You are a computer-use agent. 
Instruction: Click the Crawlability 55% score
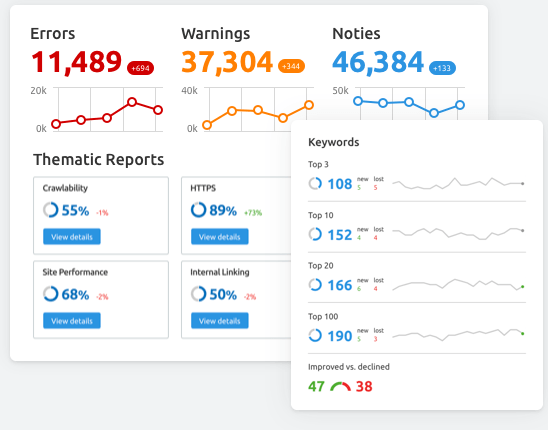[x=75, y=210]
